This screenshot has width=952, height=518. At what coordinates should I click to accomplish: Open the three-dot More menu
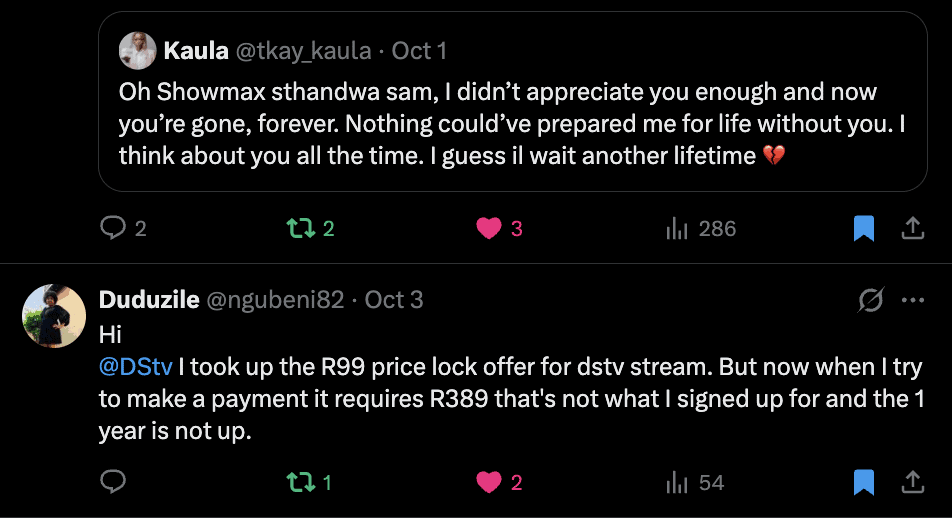(913, 299)
